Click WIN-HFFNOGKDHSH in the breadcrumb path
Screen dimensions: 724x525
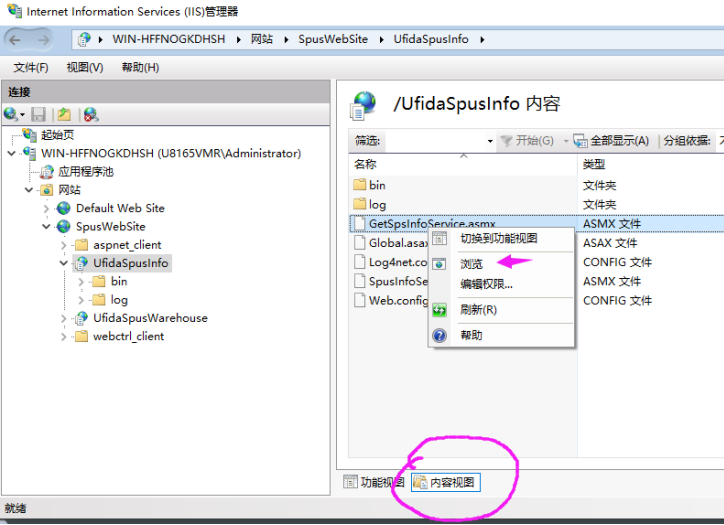coord(169,39)
